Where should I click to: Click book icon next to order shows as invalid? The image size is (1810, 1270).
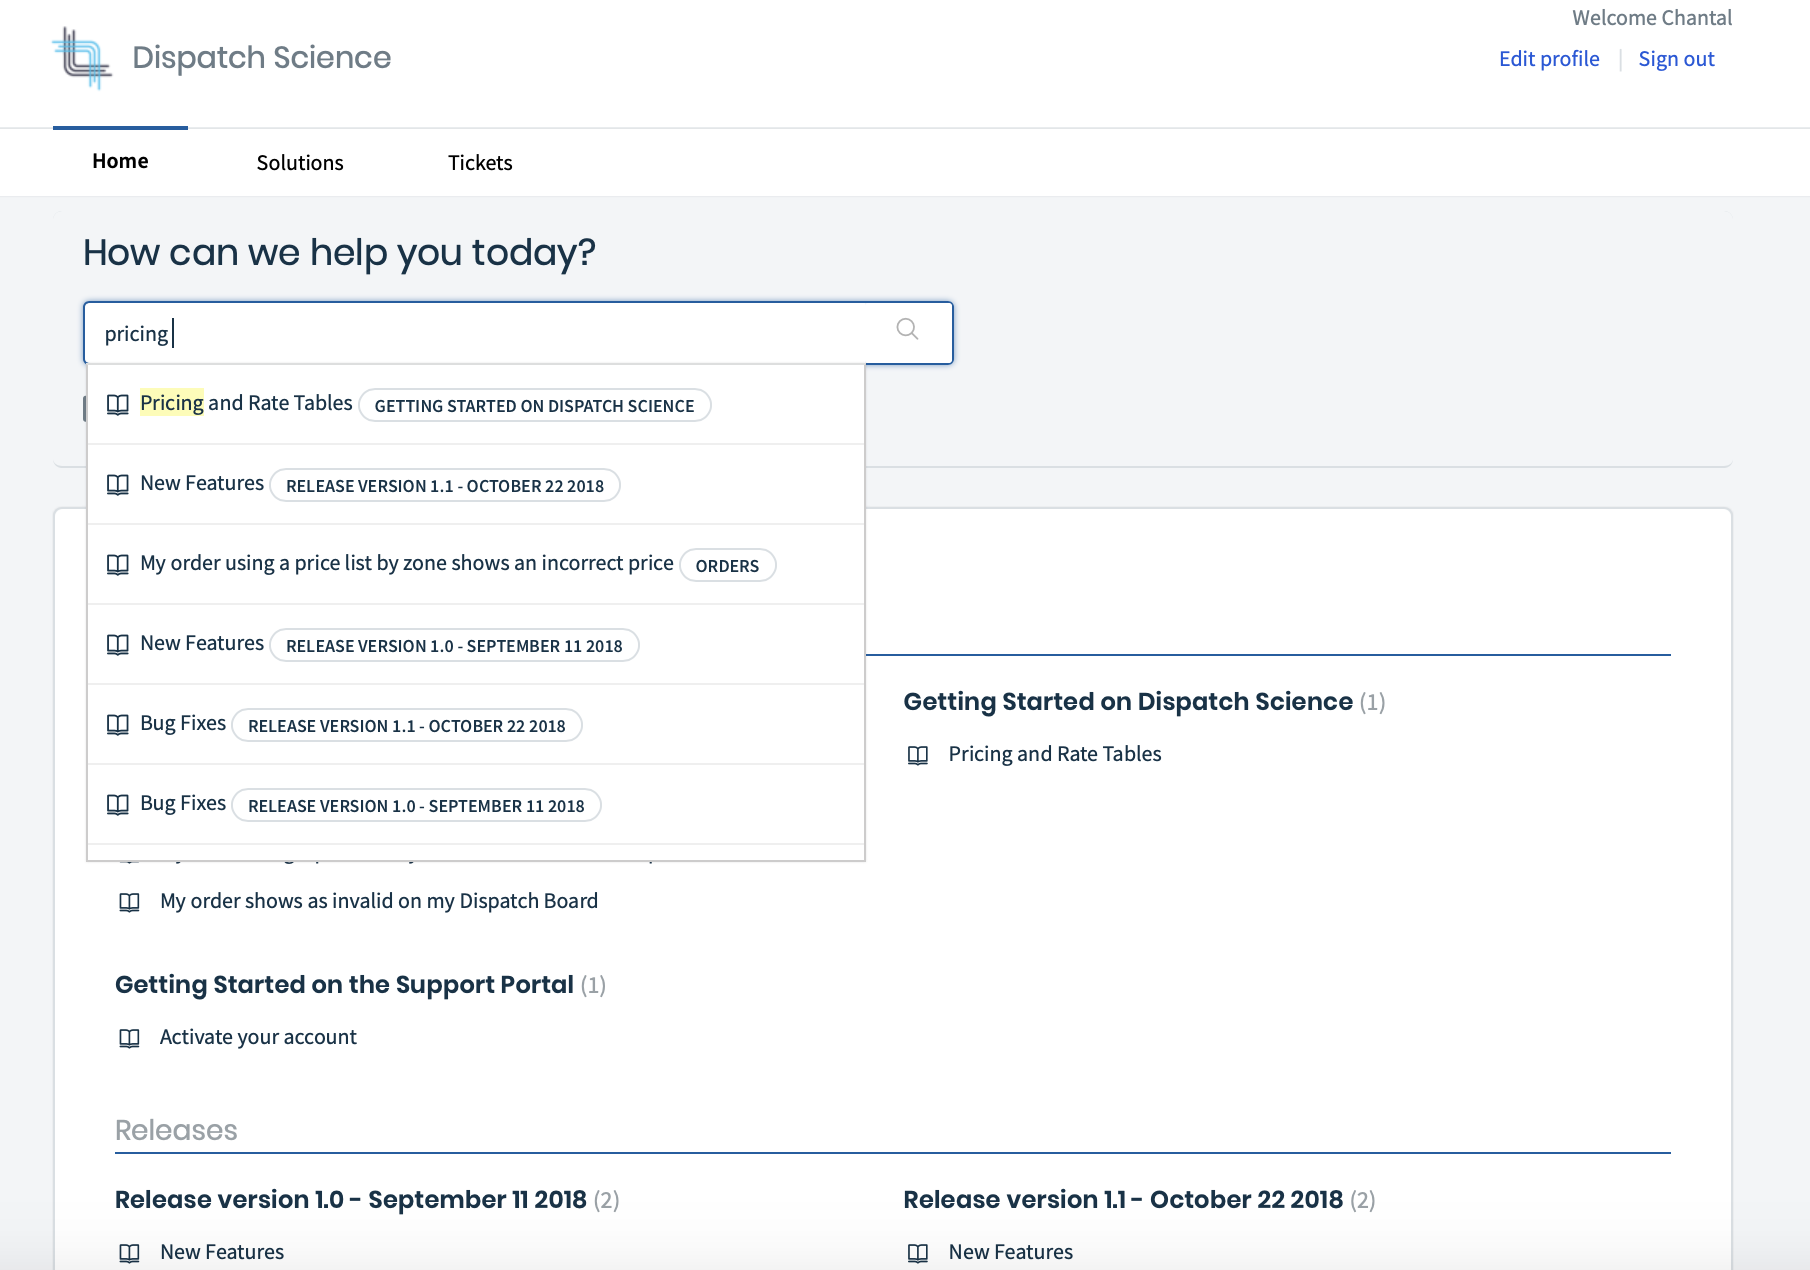[x=129, y=902]
